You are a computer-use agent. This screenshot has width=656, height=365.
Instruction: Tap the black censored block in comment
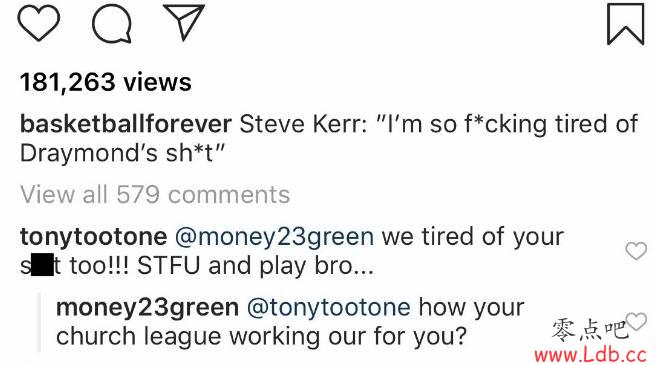point(42,265)
